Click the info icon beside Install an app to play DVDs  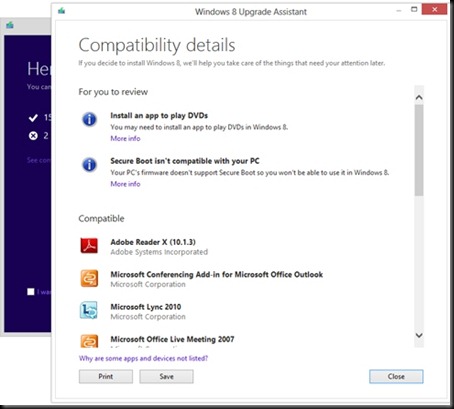[89, 119]
